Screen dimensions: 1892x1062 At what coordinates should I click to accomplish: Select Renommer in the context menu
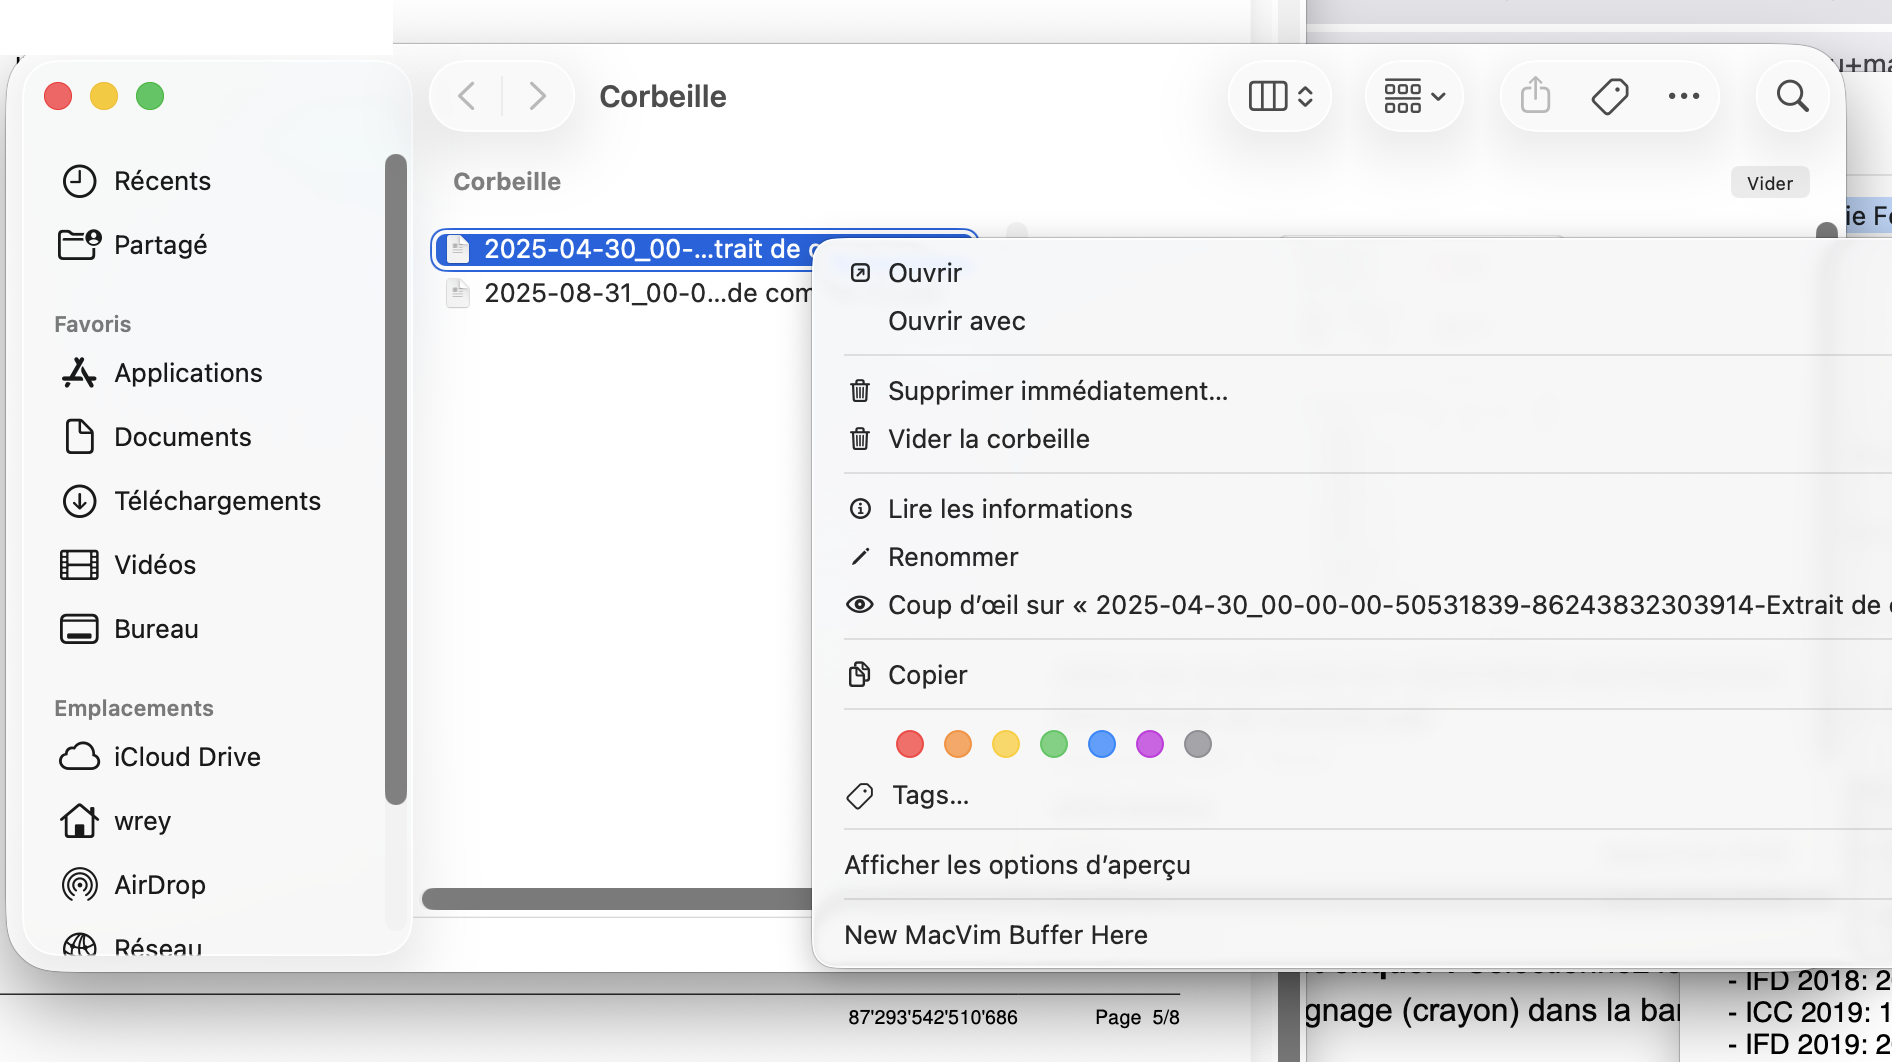[952, 557]
